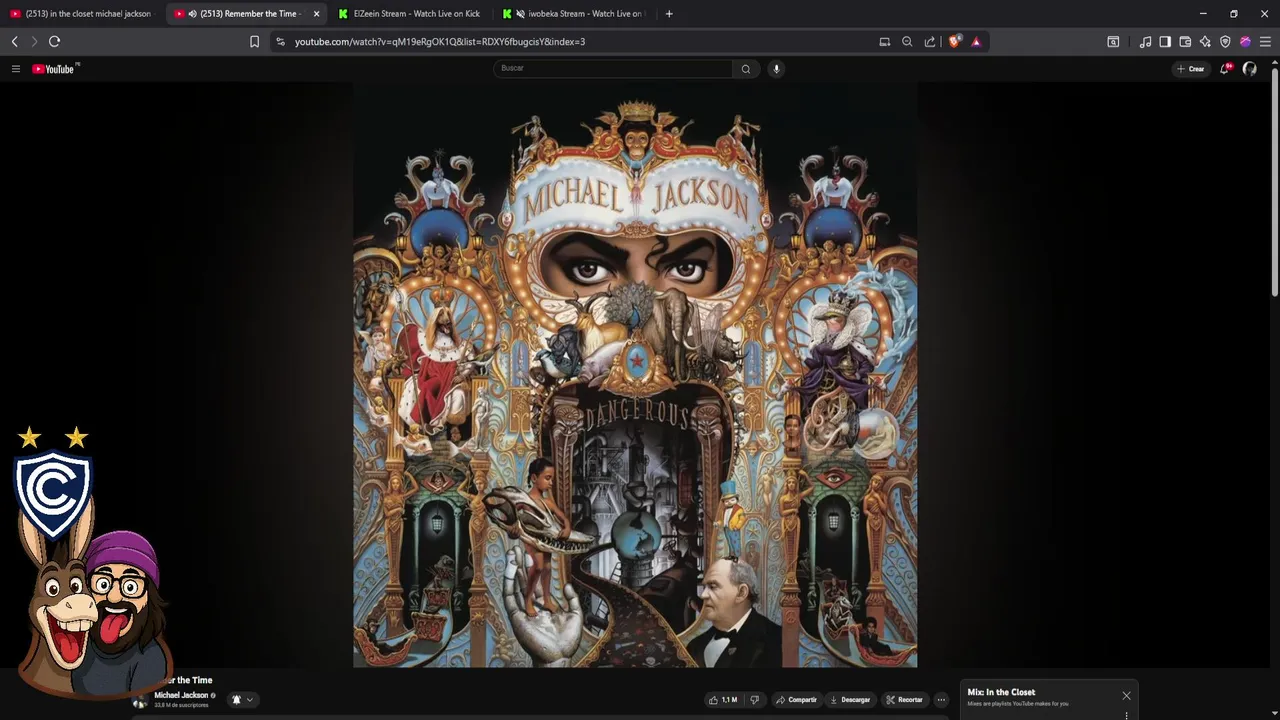Reload the current YouTube page
The height and width of the screenshot is (720, 1280).
(x=55, y=41)
